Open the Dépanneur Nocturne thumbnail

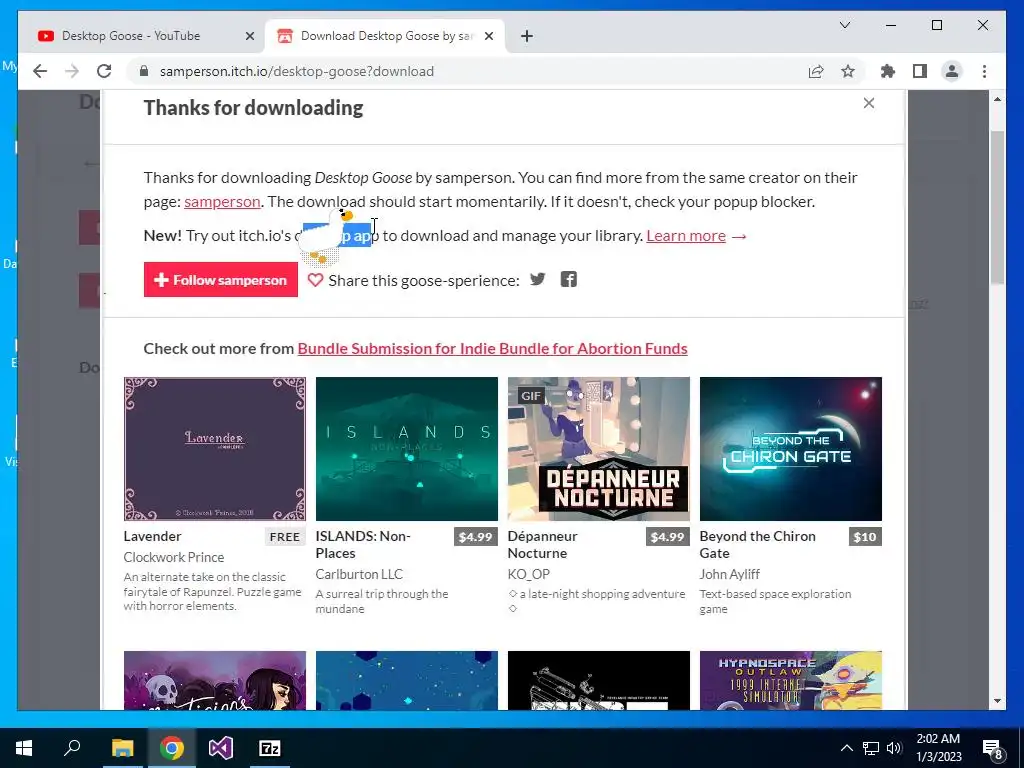tap(599, 449)
